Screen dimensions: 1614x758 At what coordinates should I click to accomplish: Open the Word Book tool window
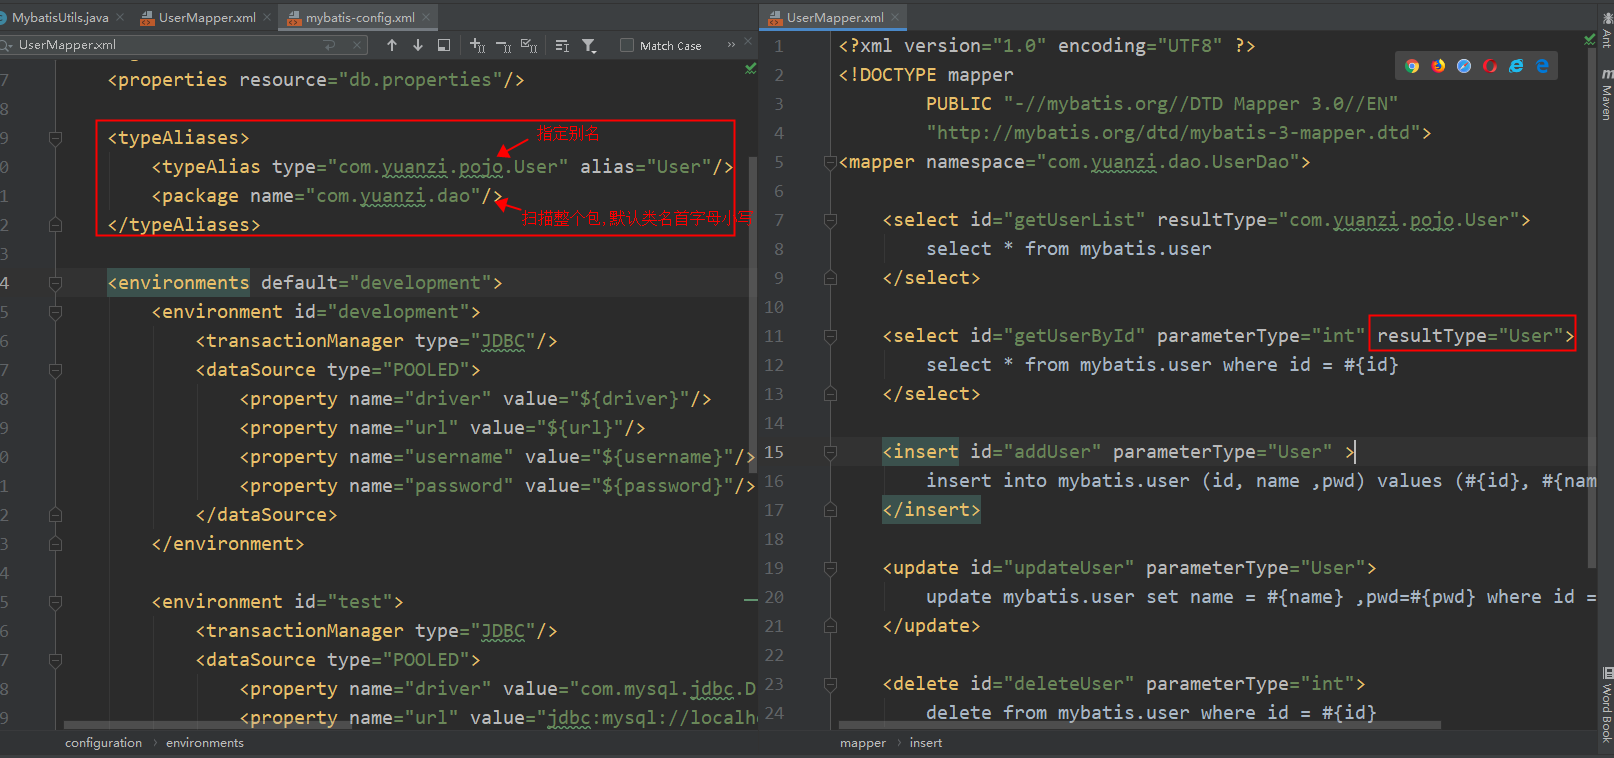click(1606, 706)
